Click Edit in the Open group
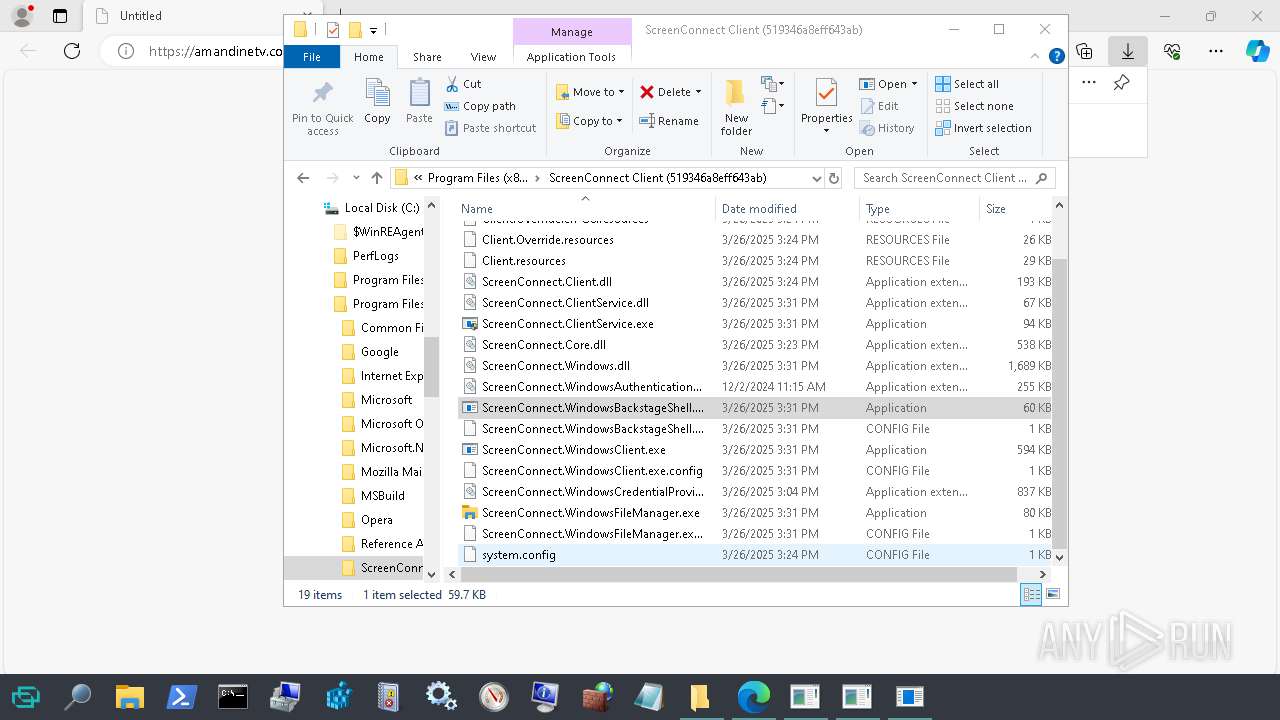Screen dimensions: 1280x720 pos(879,106)
